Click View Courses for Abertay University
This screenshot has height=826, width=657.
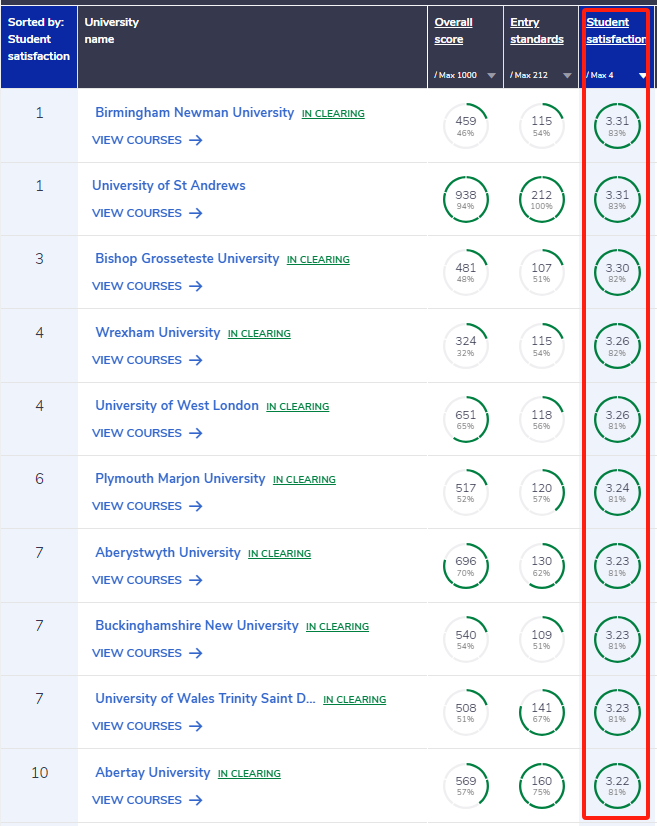pyautogui.click(x=148, y=800)
